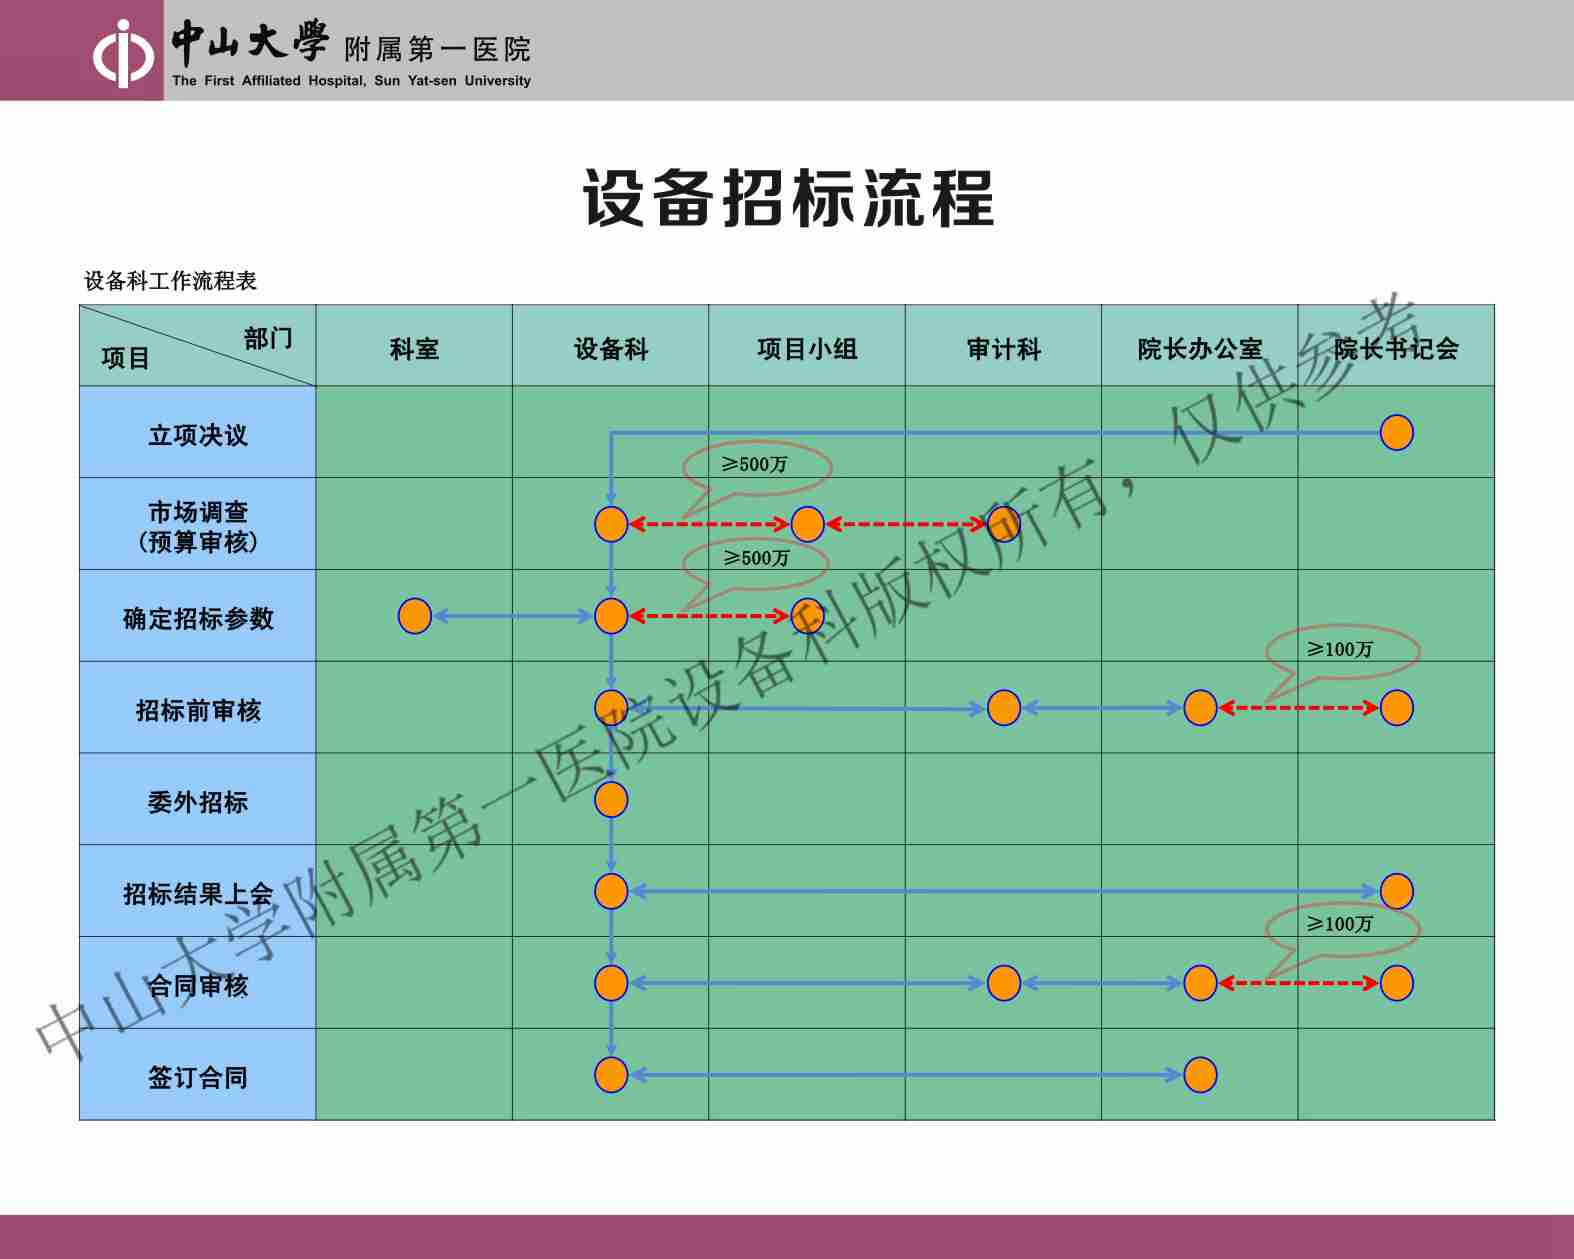
Task: Pick the 招标前审核 node under 院长书记会
Action: 1396,708
